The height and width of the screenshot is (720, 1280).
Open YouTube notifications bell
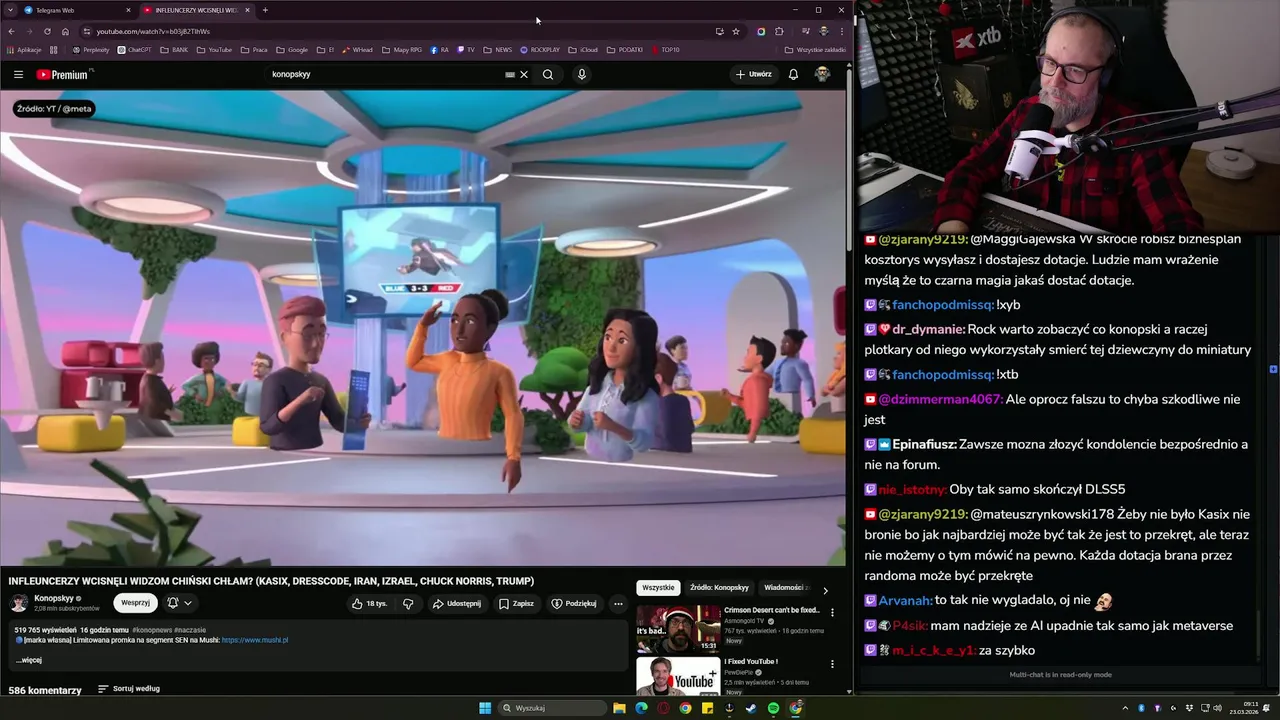tap(793, 74)
